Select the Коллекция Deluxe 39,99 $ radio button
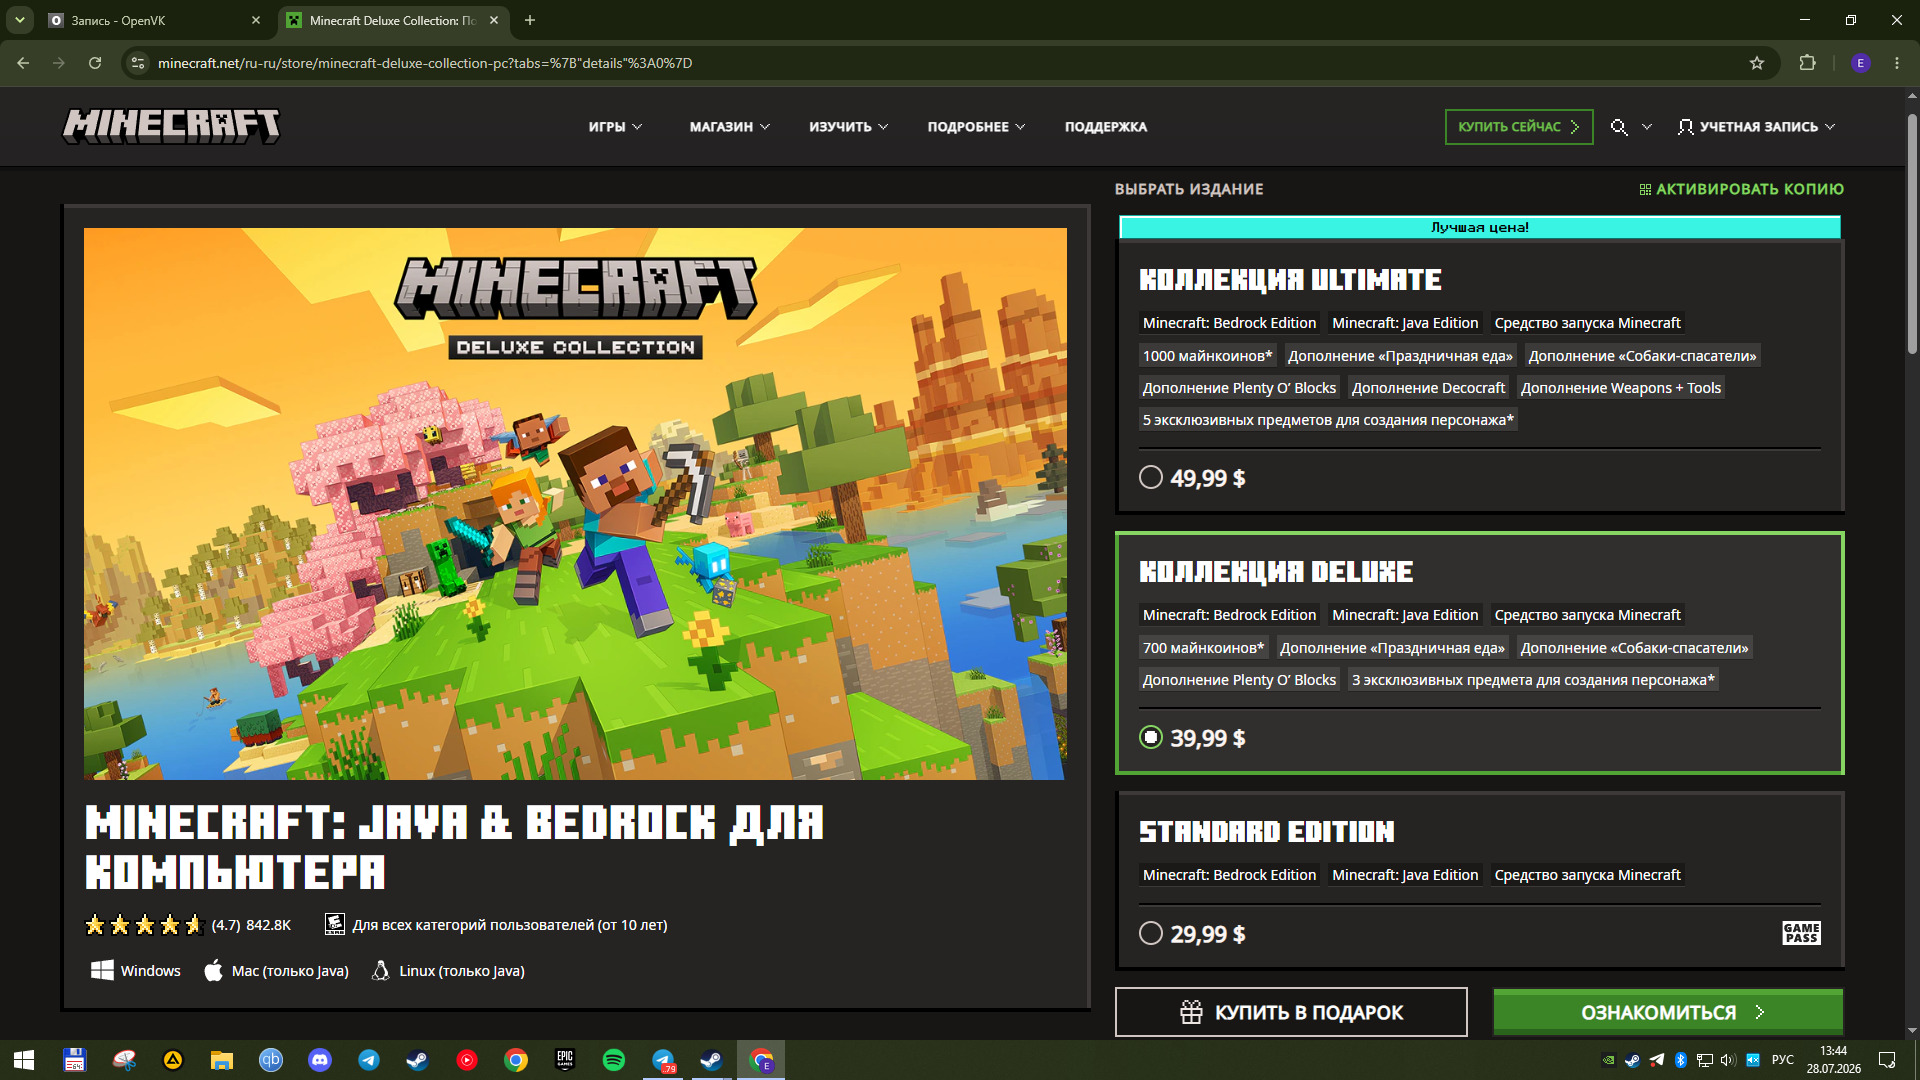The image size is (1920, 1080). click(x=1151, y=737)
